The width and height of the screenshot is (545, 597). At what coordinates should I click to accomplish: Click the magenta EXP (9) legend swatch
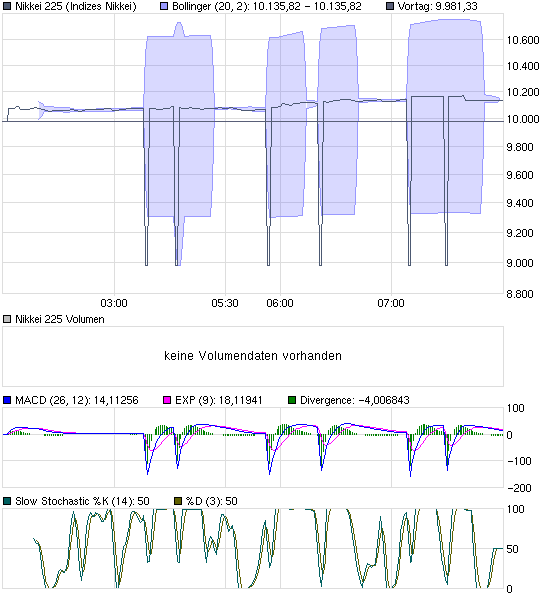tap(167, 400)
